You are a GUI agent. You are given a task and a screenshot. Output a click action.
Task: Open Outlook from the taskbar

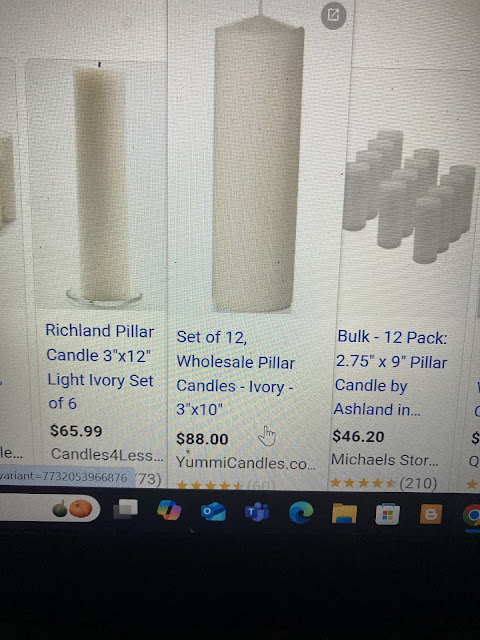pos(213,511)
